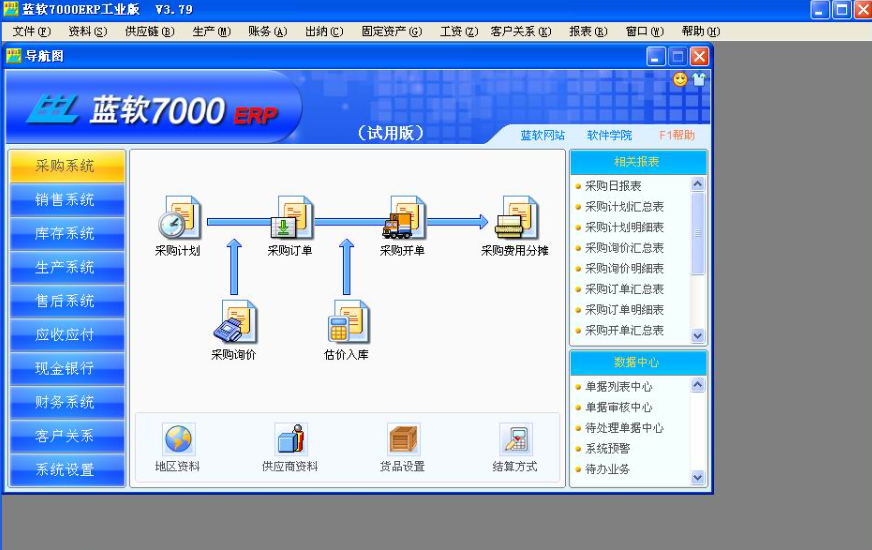Open 采购询价汇总表 report
Image resolution: width=872 pixels, height=550 pixels.
tap(624, 247)
